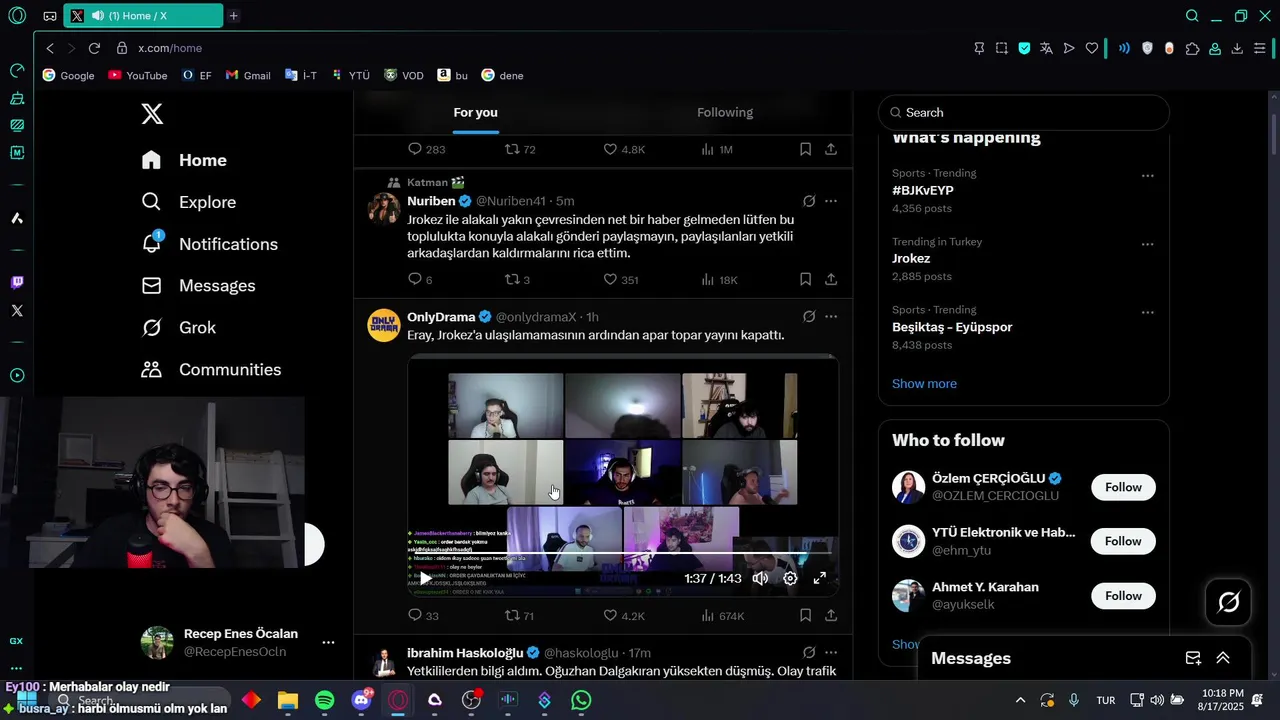Open taskbar clock showing 10:18 PM
This screenshot has height=720, width=1280.
point(1222,700)
